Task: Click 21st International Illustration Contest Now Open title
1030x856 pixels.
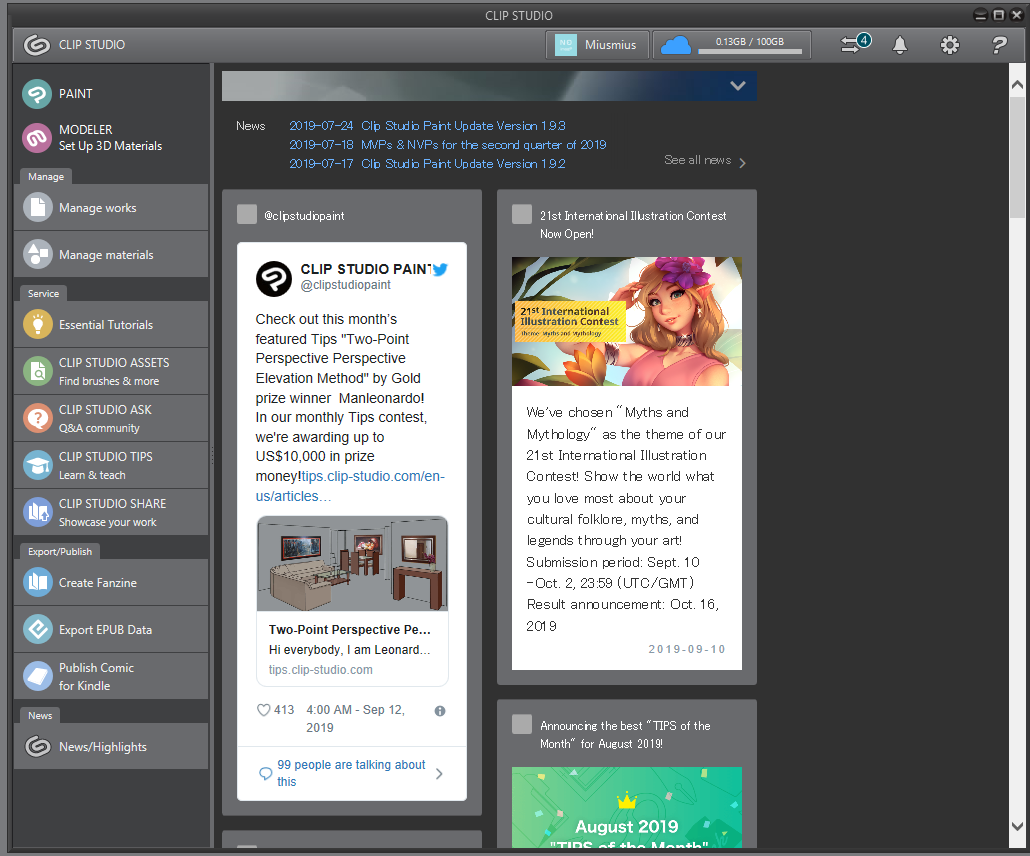Action: click(633, 225)
